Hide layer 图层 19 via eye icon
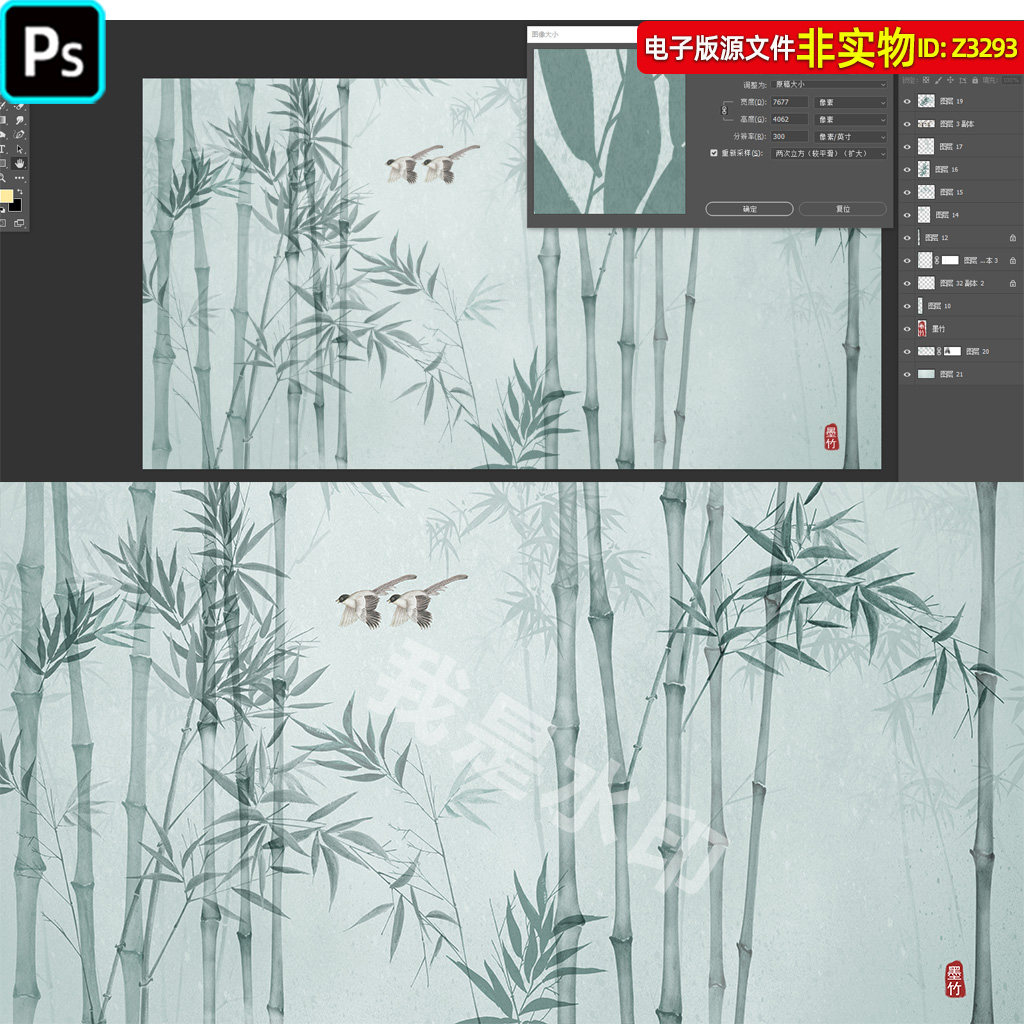The height and width of the screenshot is (1024, 1024). coord(906,101)
